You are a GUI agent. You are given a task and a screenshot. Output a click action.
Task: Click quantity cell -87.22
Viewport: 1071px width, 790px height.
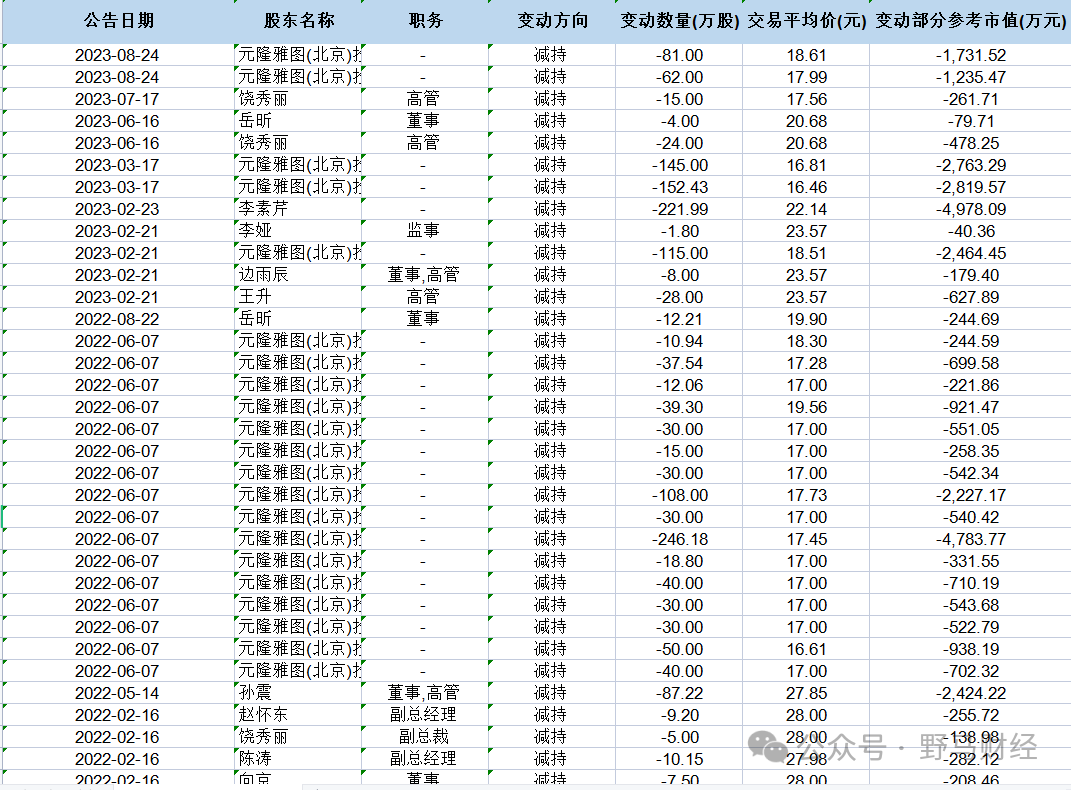click(680, 693)
